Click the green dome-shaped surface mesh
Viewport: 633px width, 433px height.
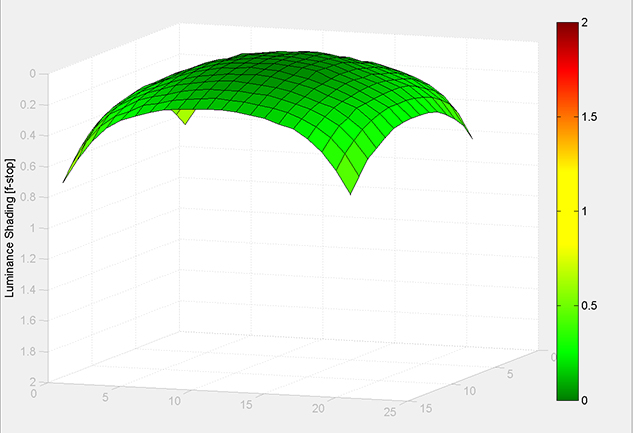267,123
